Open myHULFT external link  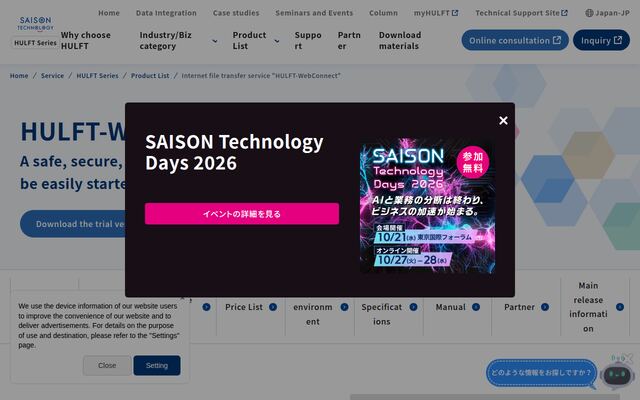click(x=436, y=13)
